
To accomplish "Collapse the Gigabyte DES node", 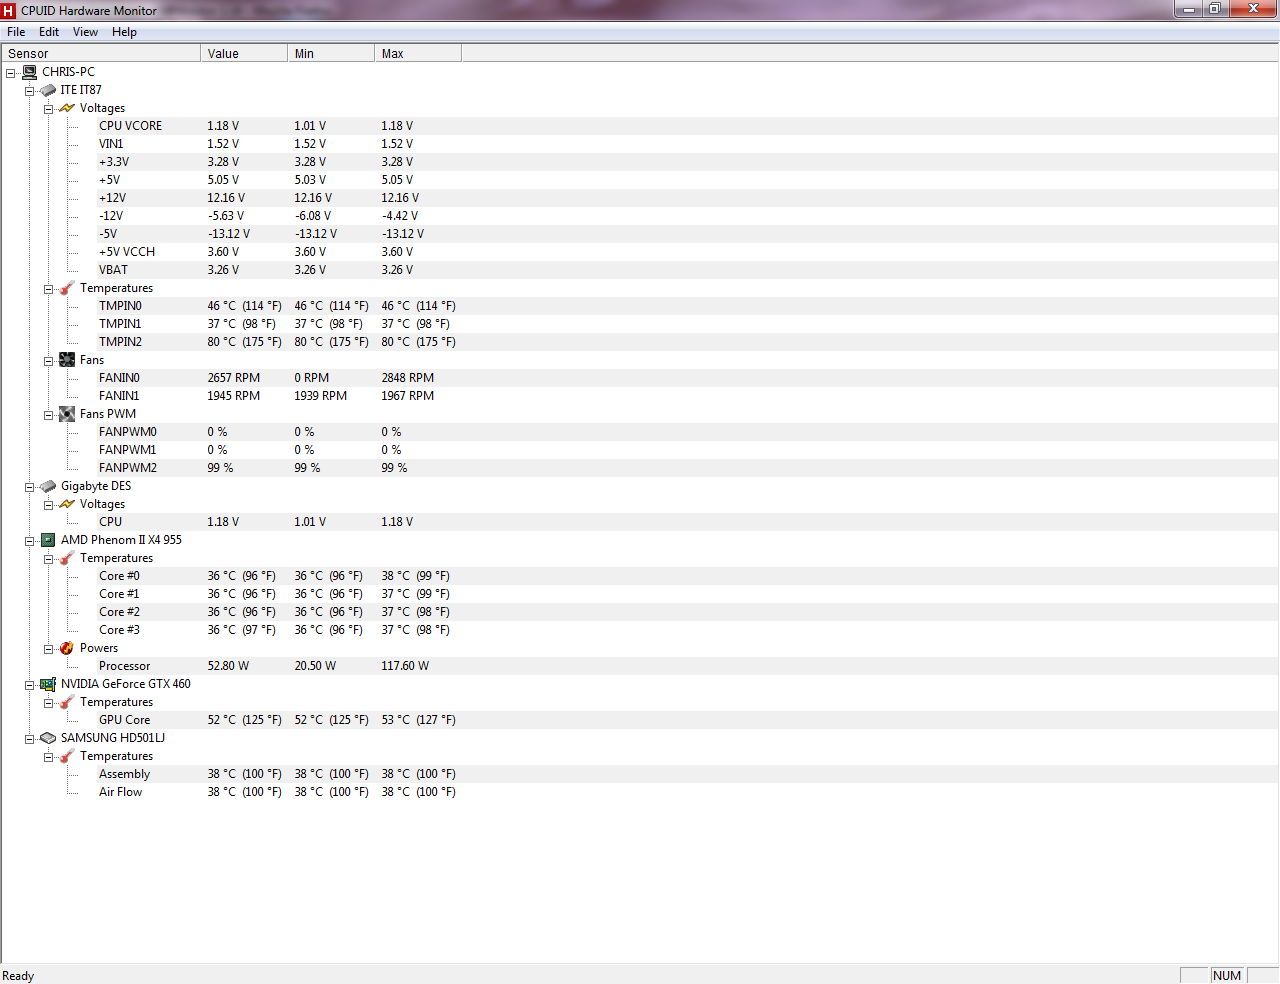I will tap(30, 487).
